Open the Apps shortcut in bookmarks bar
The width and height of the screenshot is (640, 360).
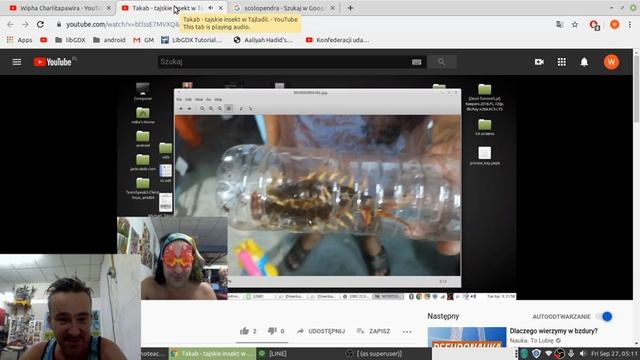click(x=19, y=40)
